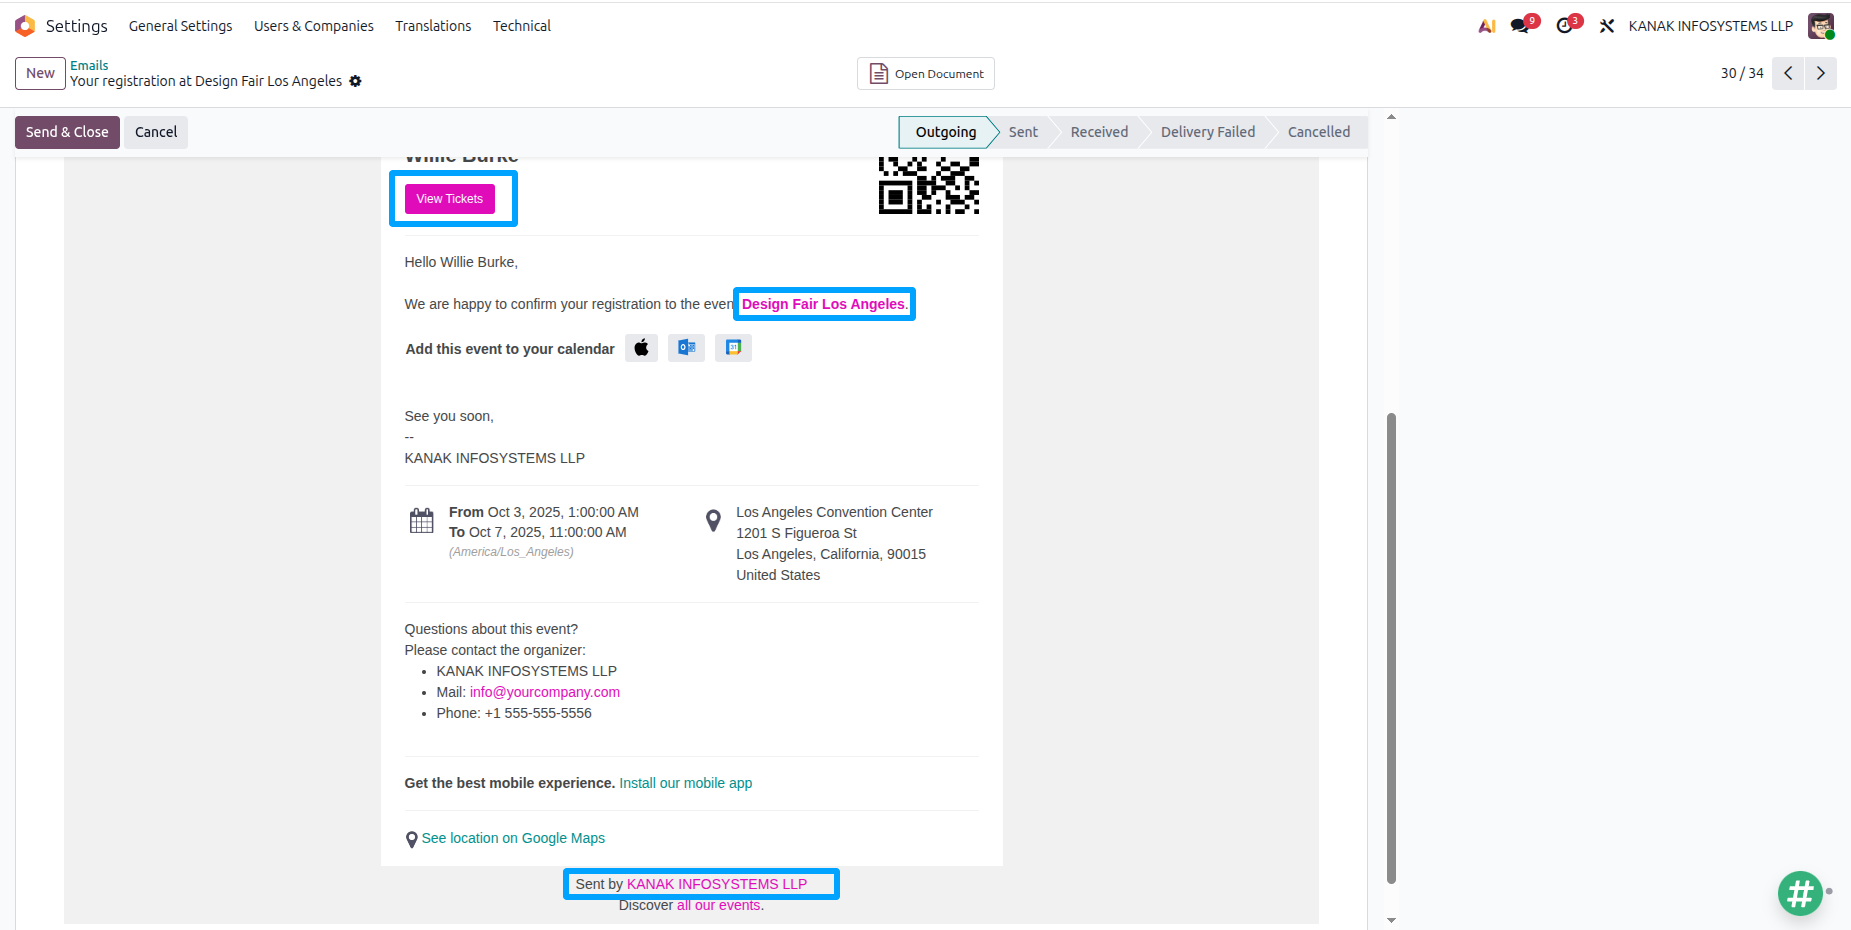This screenshot has width=1851, height=930.
Task: Click Install our mobile app link
Action: [686, 783]
